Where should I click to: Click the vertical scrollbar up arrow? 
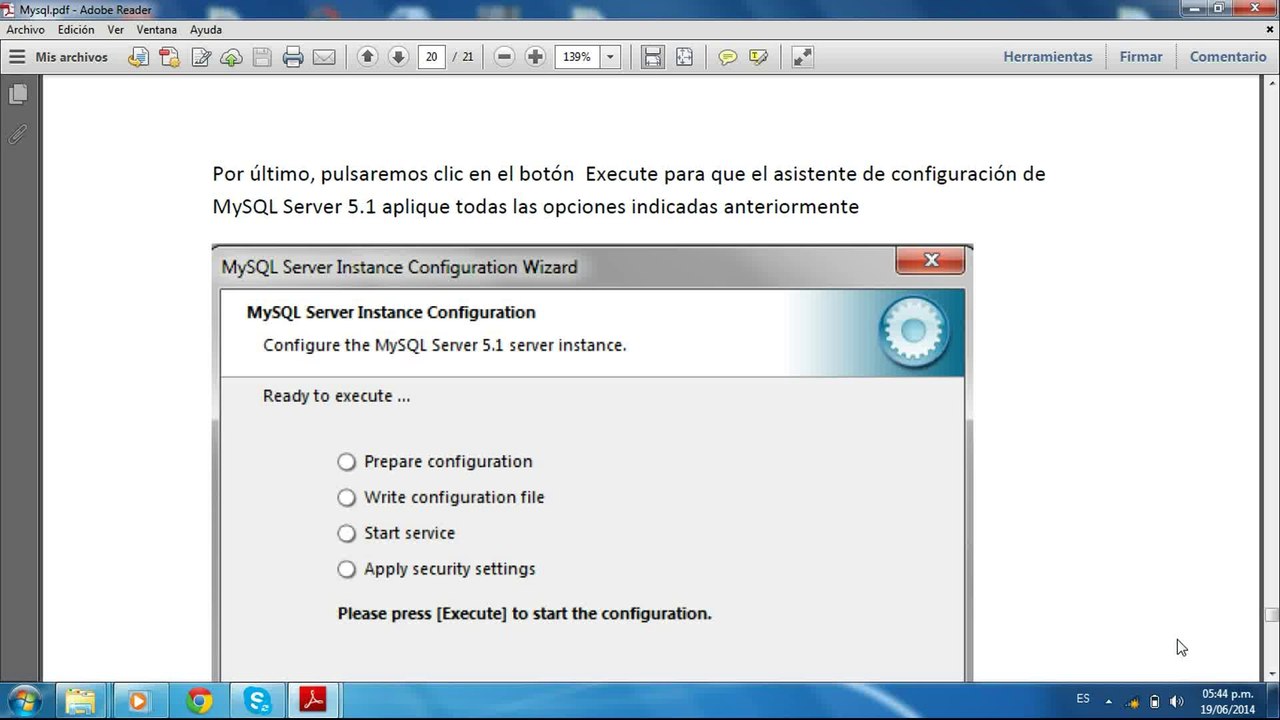click(x=1272, y=84)
